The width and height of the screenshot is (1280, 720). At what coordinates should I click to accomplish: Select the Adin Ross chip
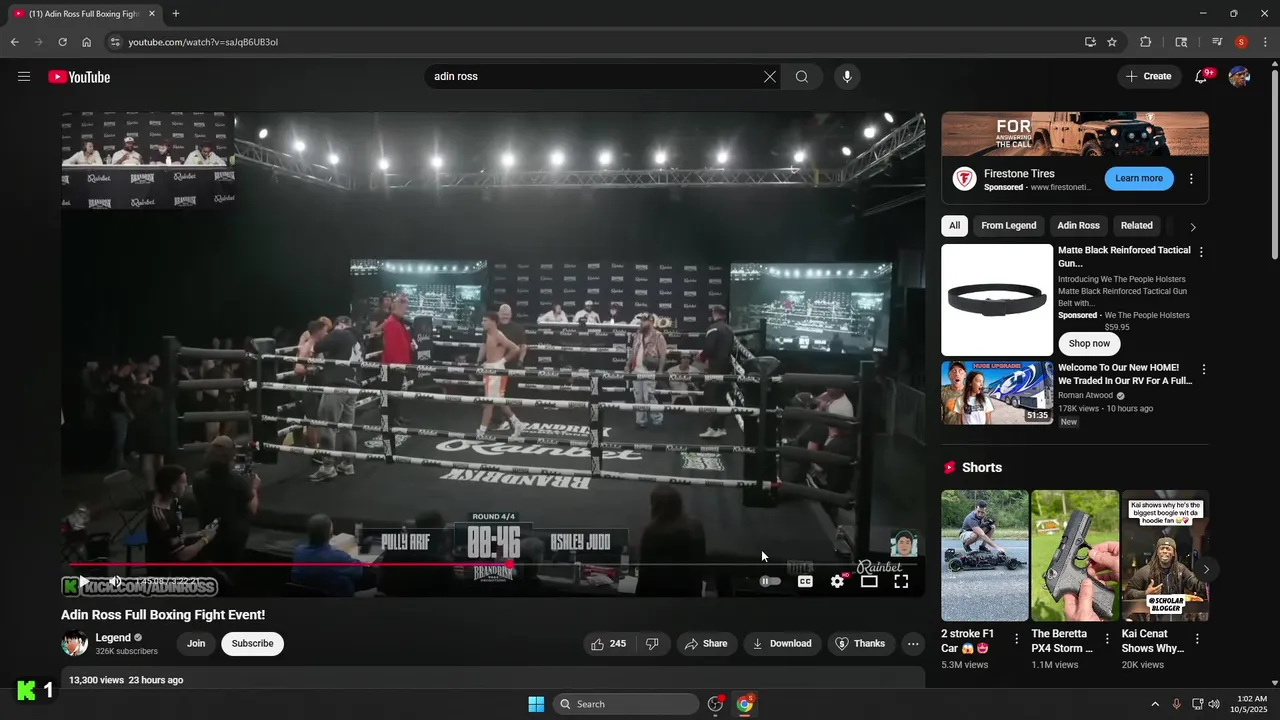click(x=1078, y=226)
